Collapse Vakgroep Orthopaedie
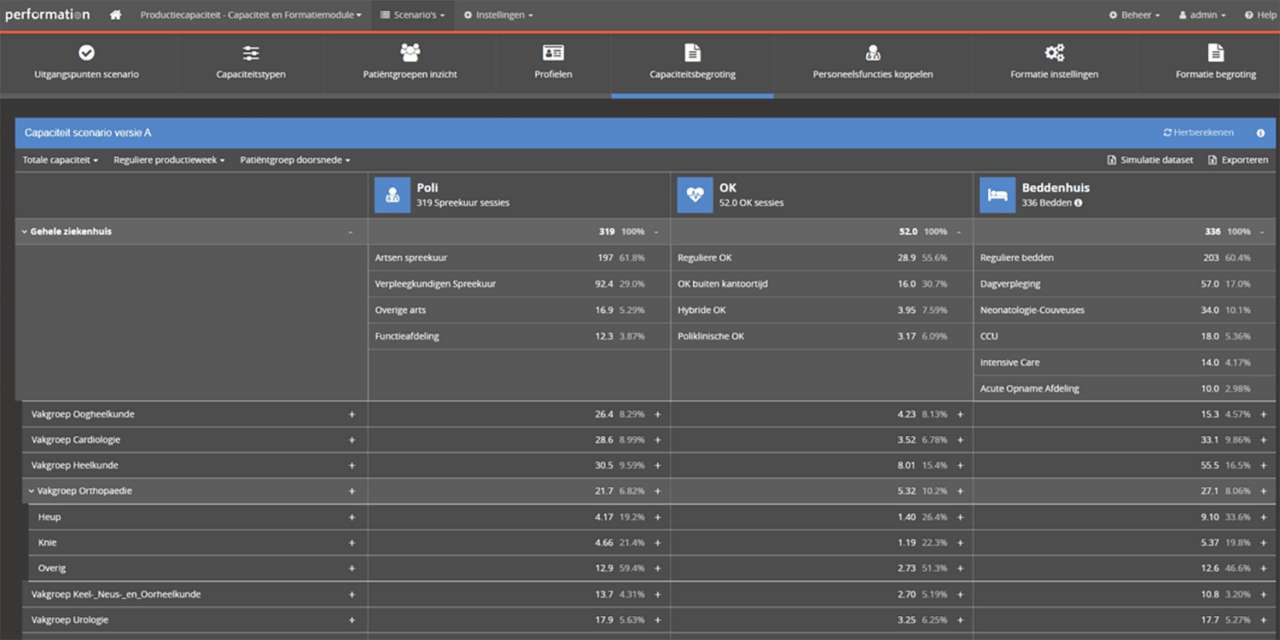1280x640 pixels. (x=31, y=491)
